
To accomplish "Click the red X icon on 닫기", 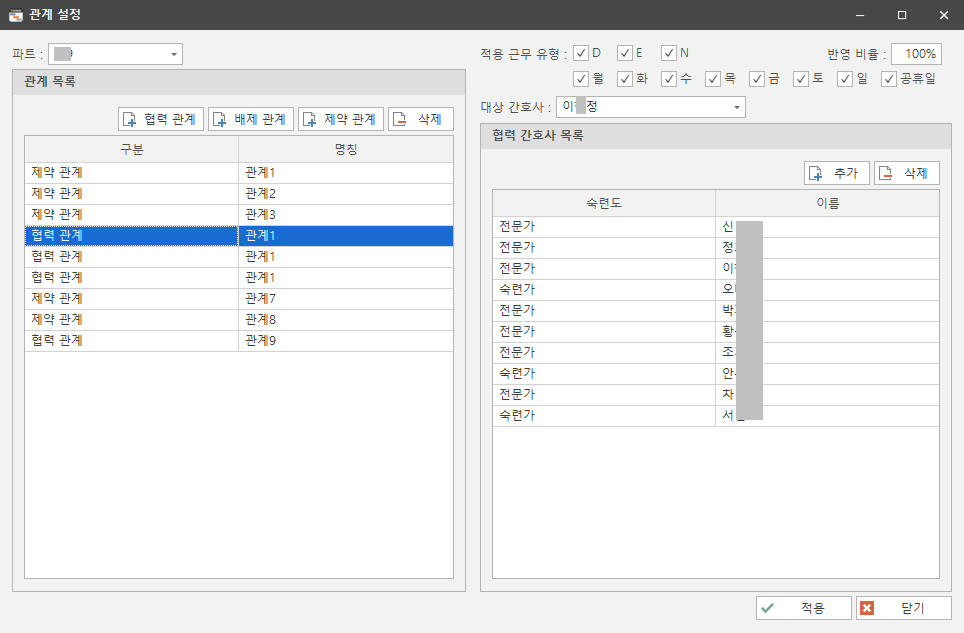I will pyautogui.click(x=867, y=608).
